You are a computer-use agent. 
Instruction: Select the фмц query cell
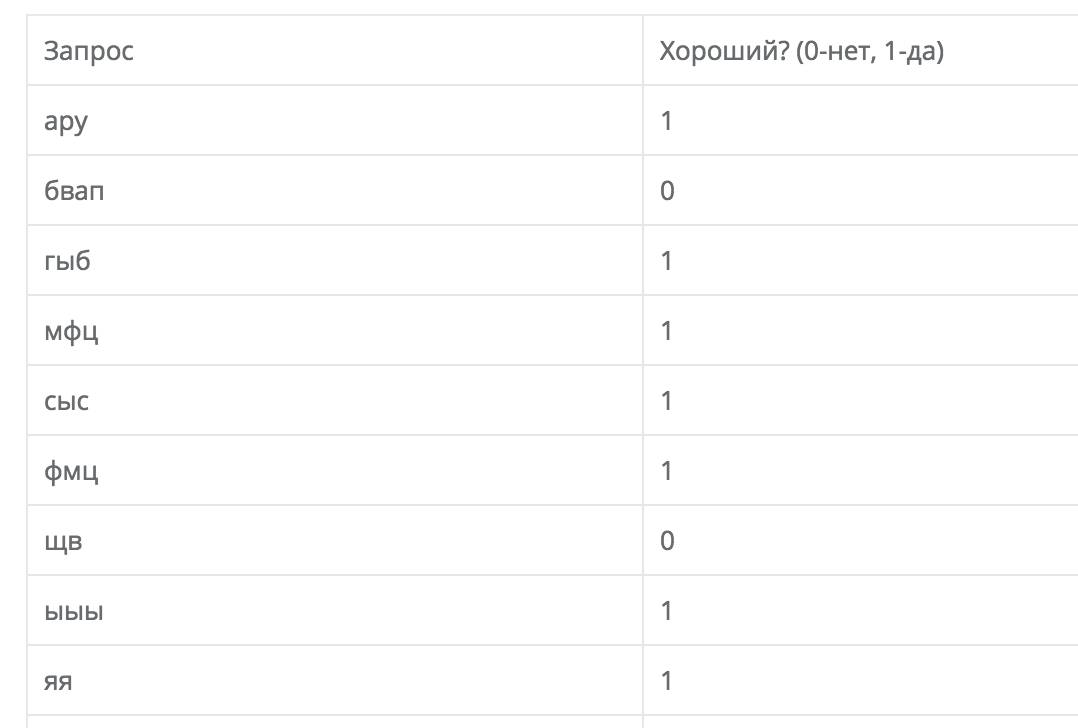(72, 471)
